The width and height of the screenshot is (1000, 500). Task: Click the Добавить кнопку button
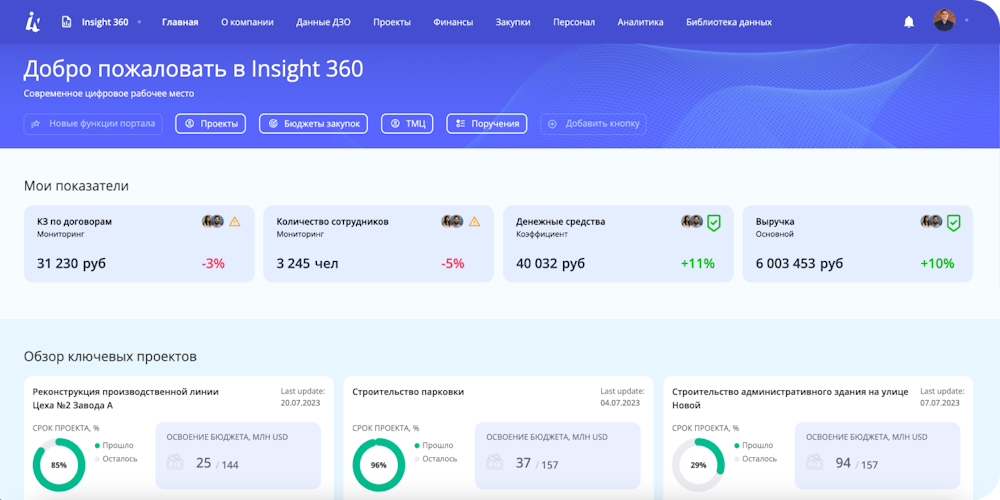point(593,124)
